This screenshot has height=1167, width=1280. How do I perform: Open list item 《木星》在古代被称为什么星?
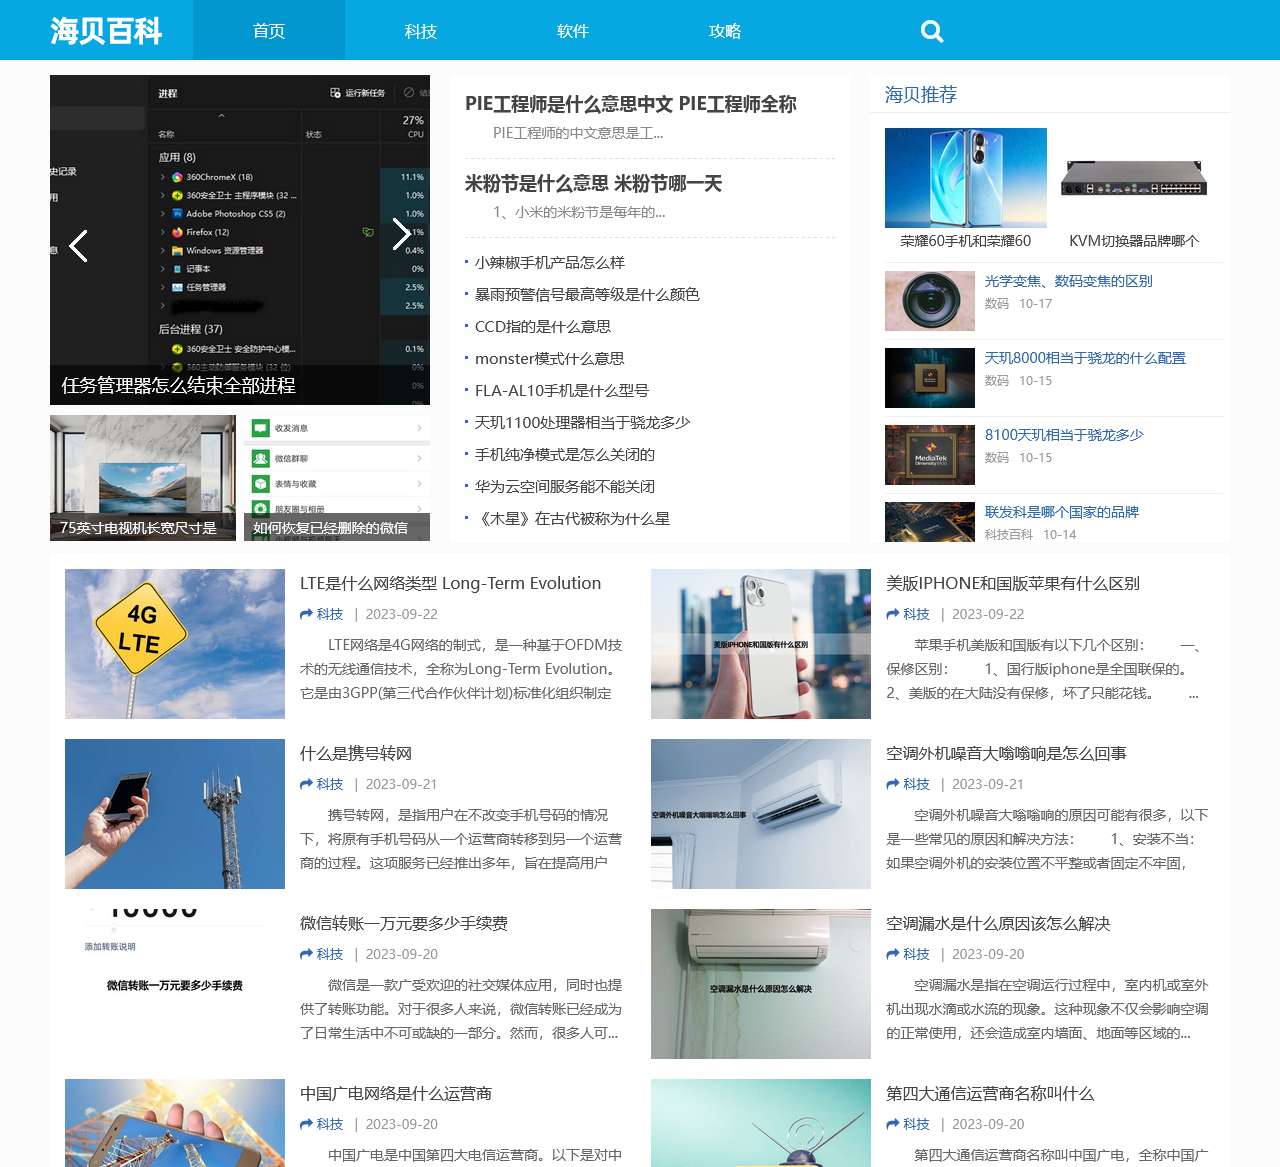point(572,518)
